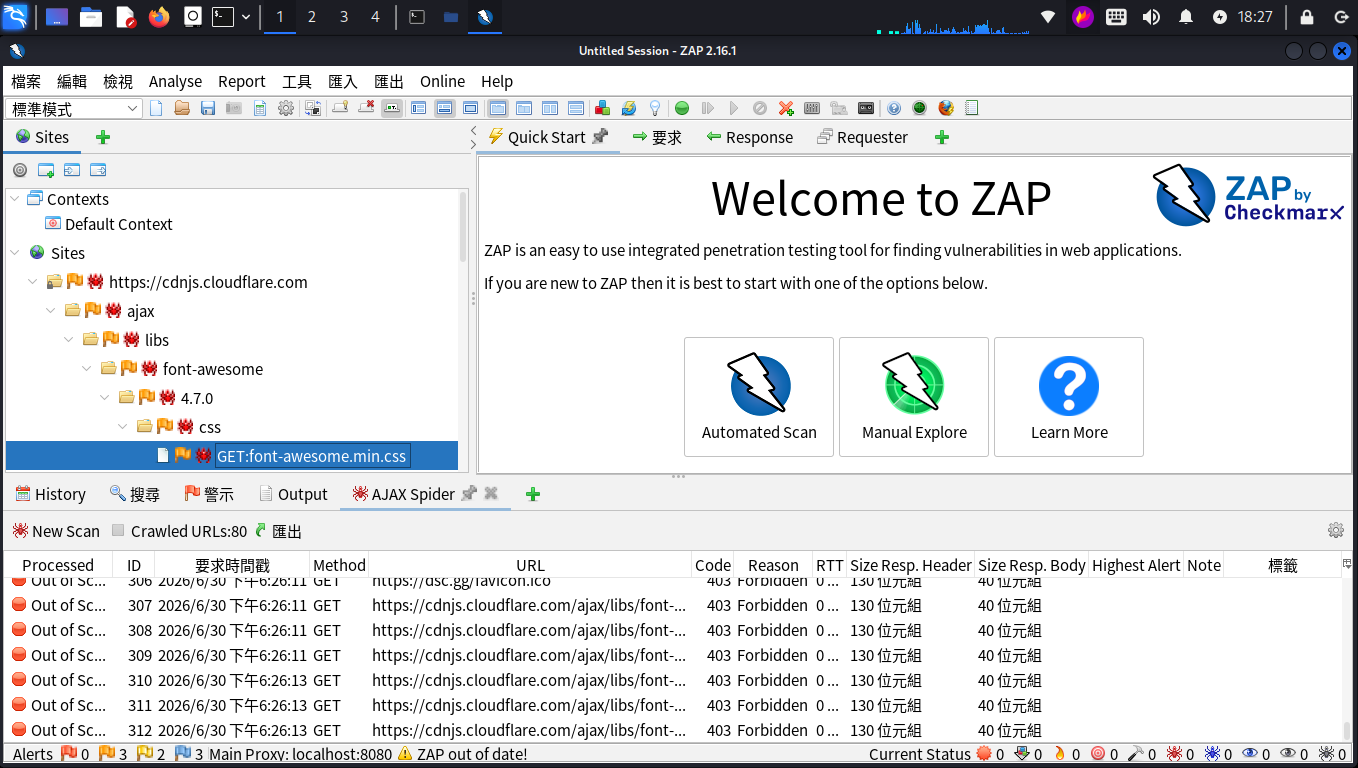Image resolution: width=1358 pixels, height=768 pixels.
Task: Click the 匯出 export button in AJAX Spider
Action: coord(278,531)
